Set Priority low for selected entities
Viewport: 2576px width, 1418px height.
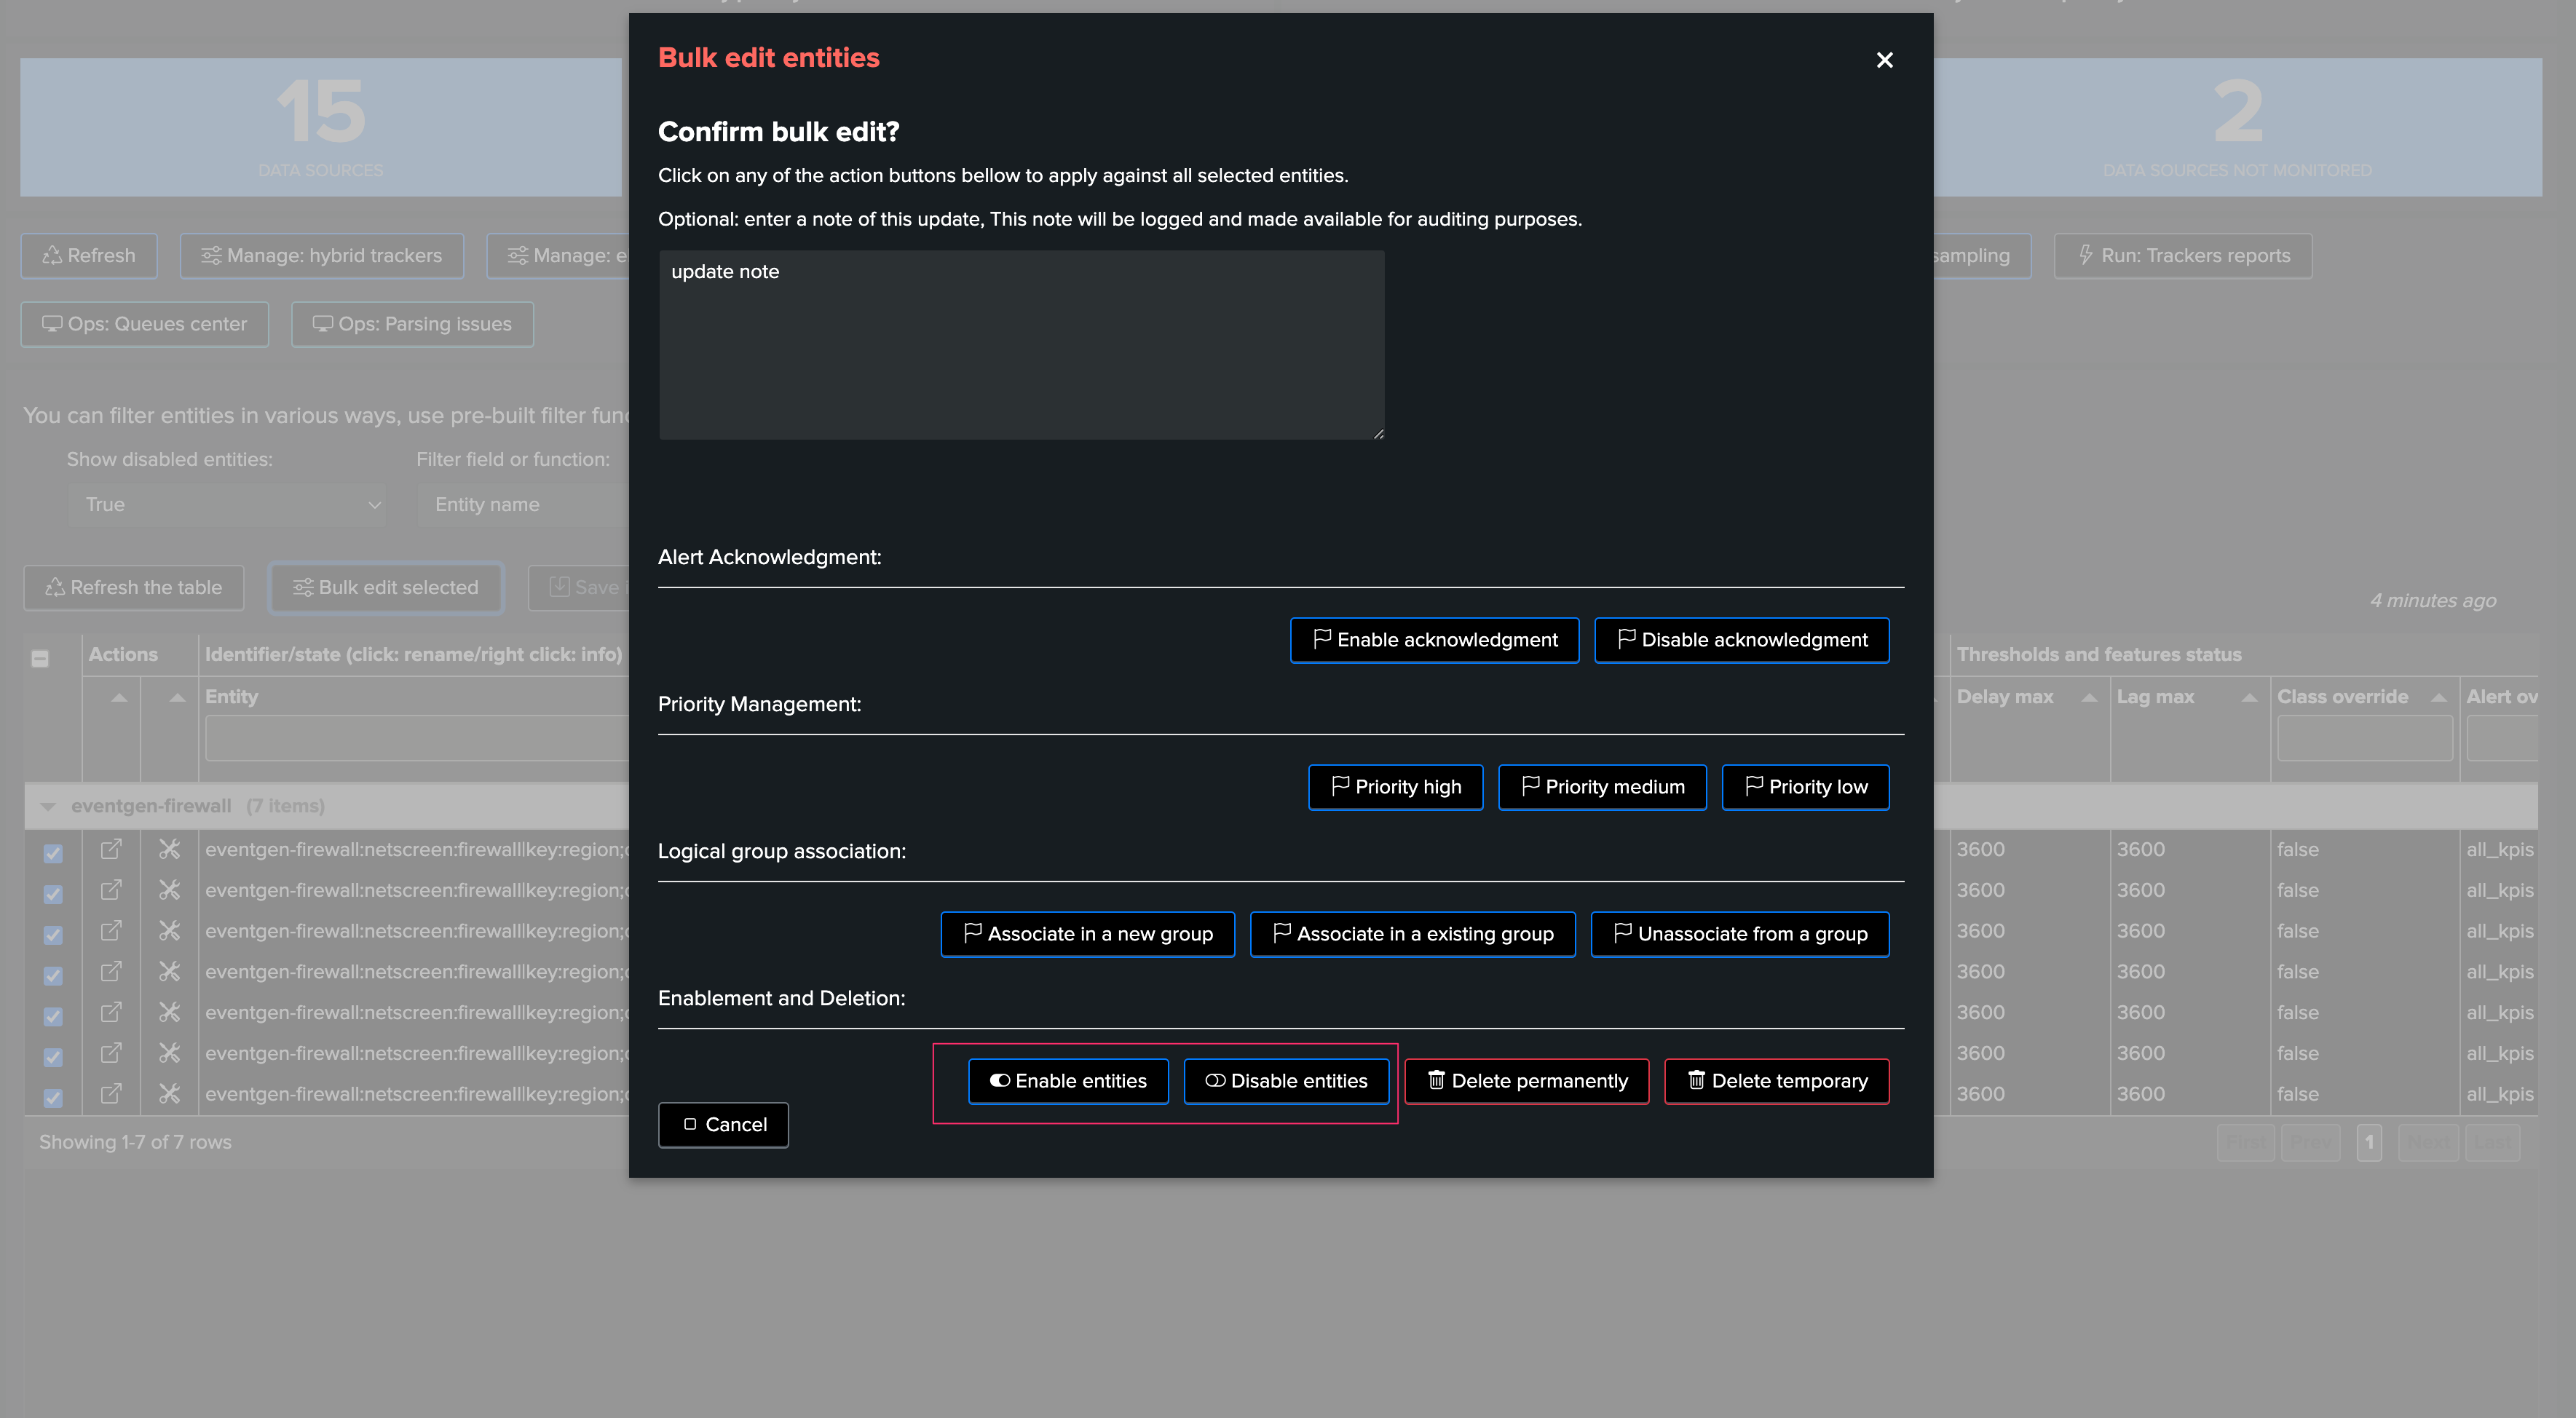pos(1805,787)
